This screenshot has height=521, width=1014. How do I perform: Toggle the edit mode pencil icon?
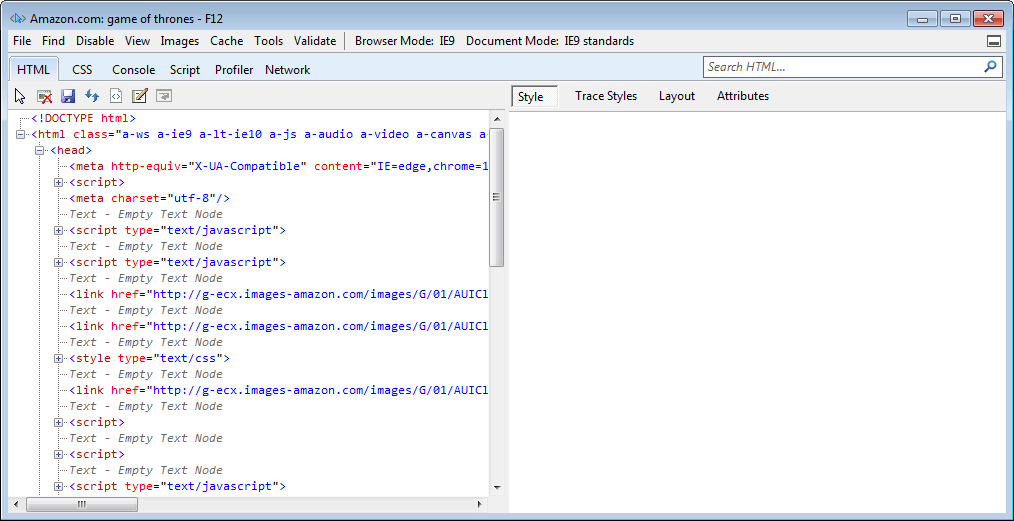point(140,96)
